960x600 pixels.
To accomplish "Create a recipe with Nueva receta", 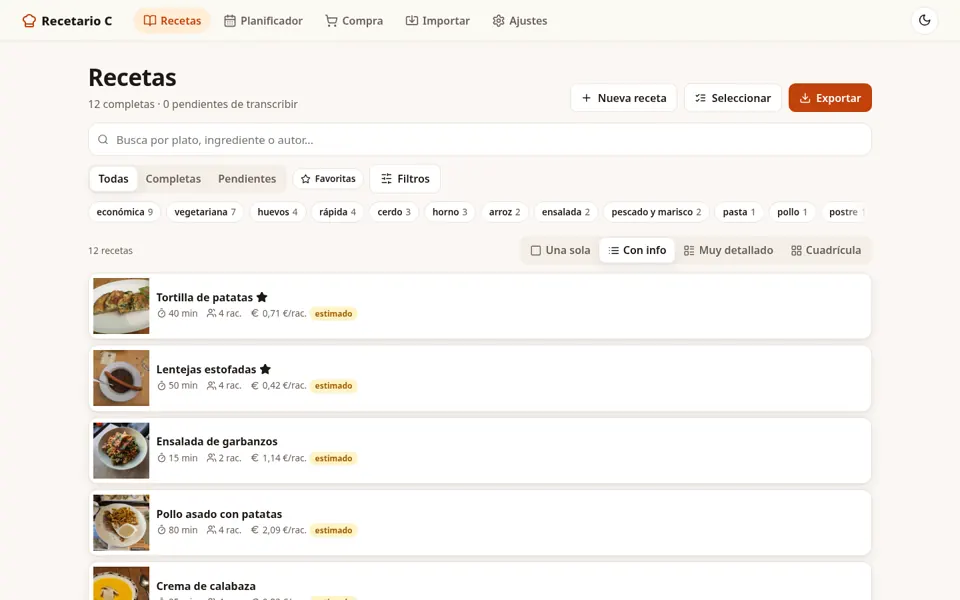I will click(623, 98).
